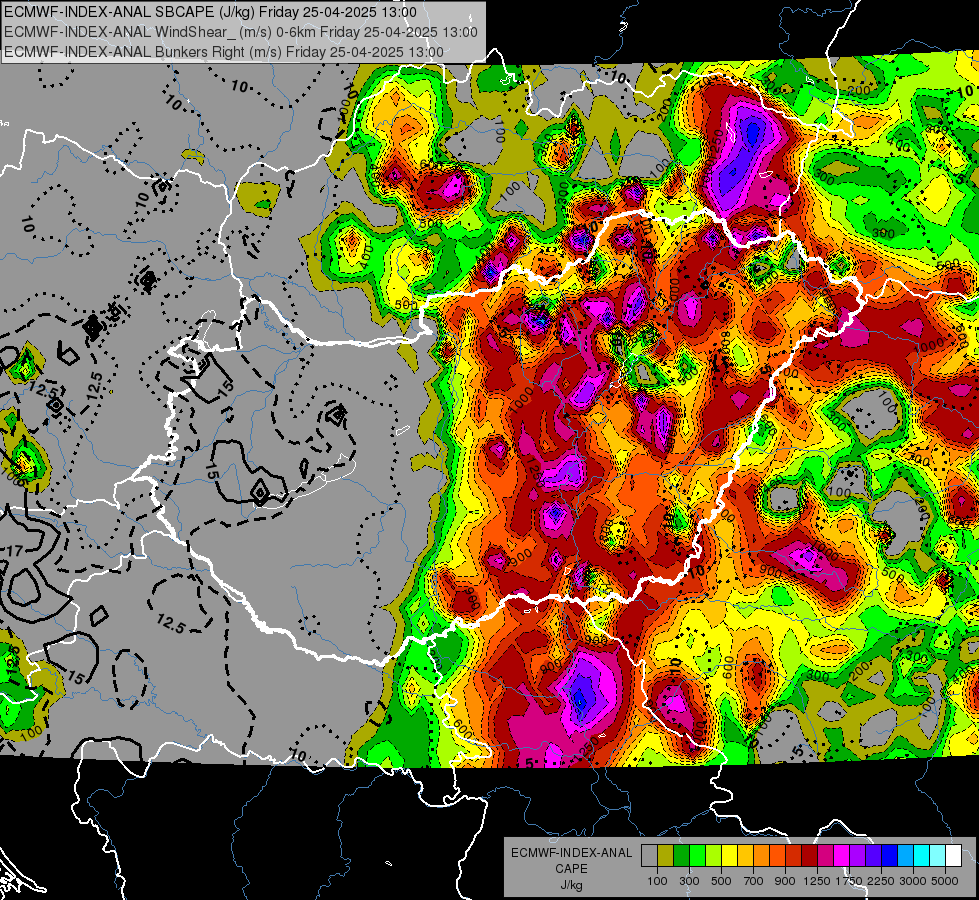Click the WindShear 0-6km title line
This screenshot has height=900, width=979.
[241, 32]
